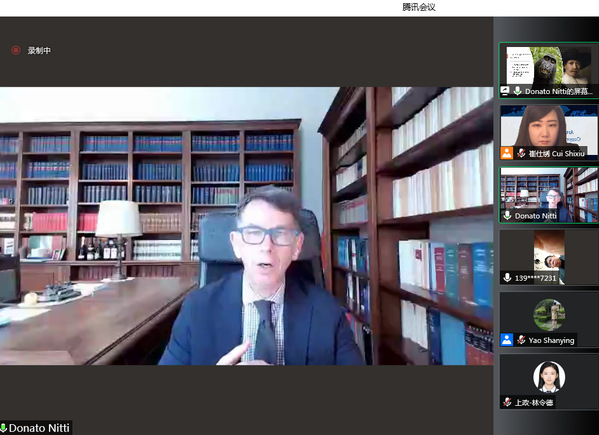This screenshot has width=599, height=435.
Task: Click the green microphone icon beside the speaker's name label
Action: click(x=3, y=428)
